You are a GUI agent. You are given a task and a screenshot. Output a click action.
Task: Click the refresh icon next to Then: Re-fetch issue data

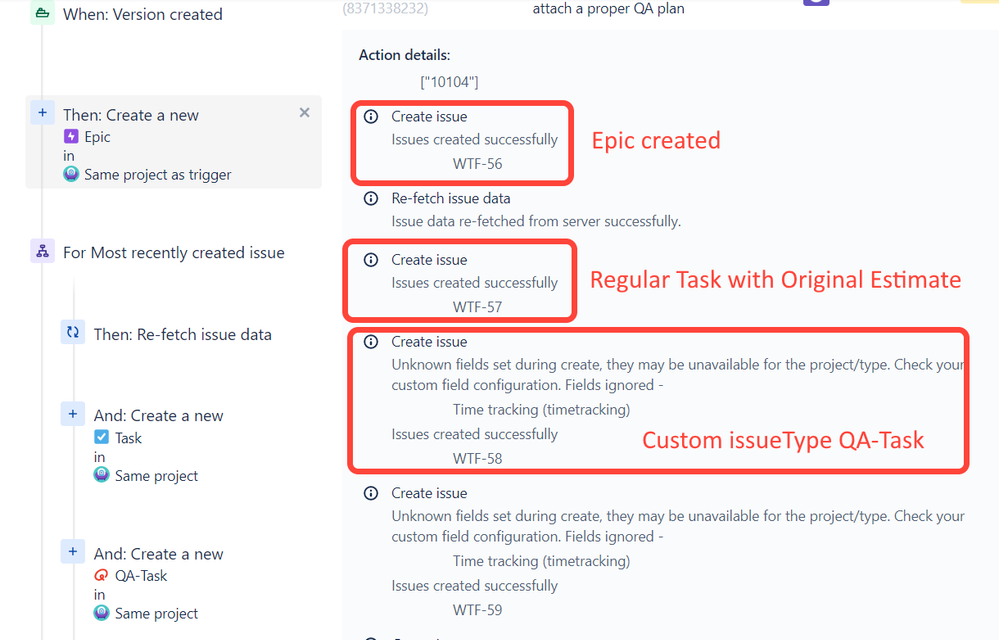click(71, 334)
